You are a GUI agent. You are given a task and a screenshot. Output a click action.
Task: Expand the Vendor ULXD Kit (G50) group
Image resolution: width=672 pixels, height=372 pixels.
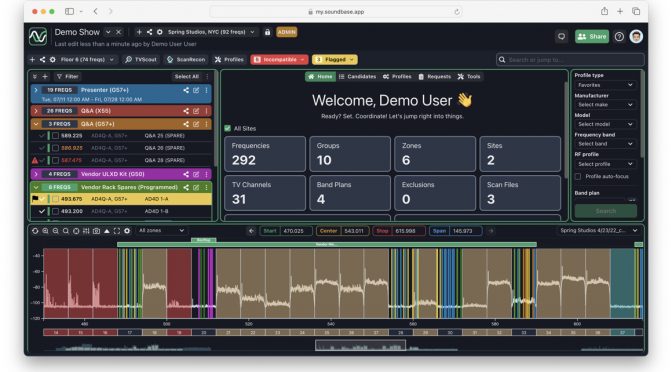[x=36, y=174]
